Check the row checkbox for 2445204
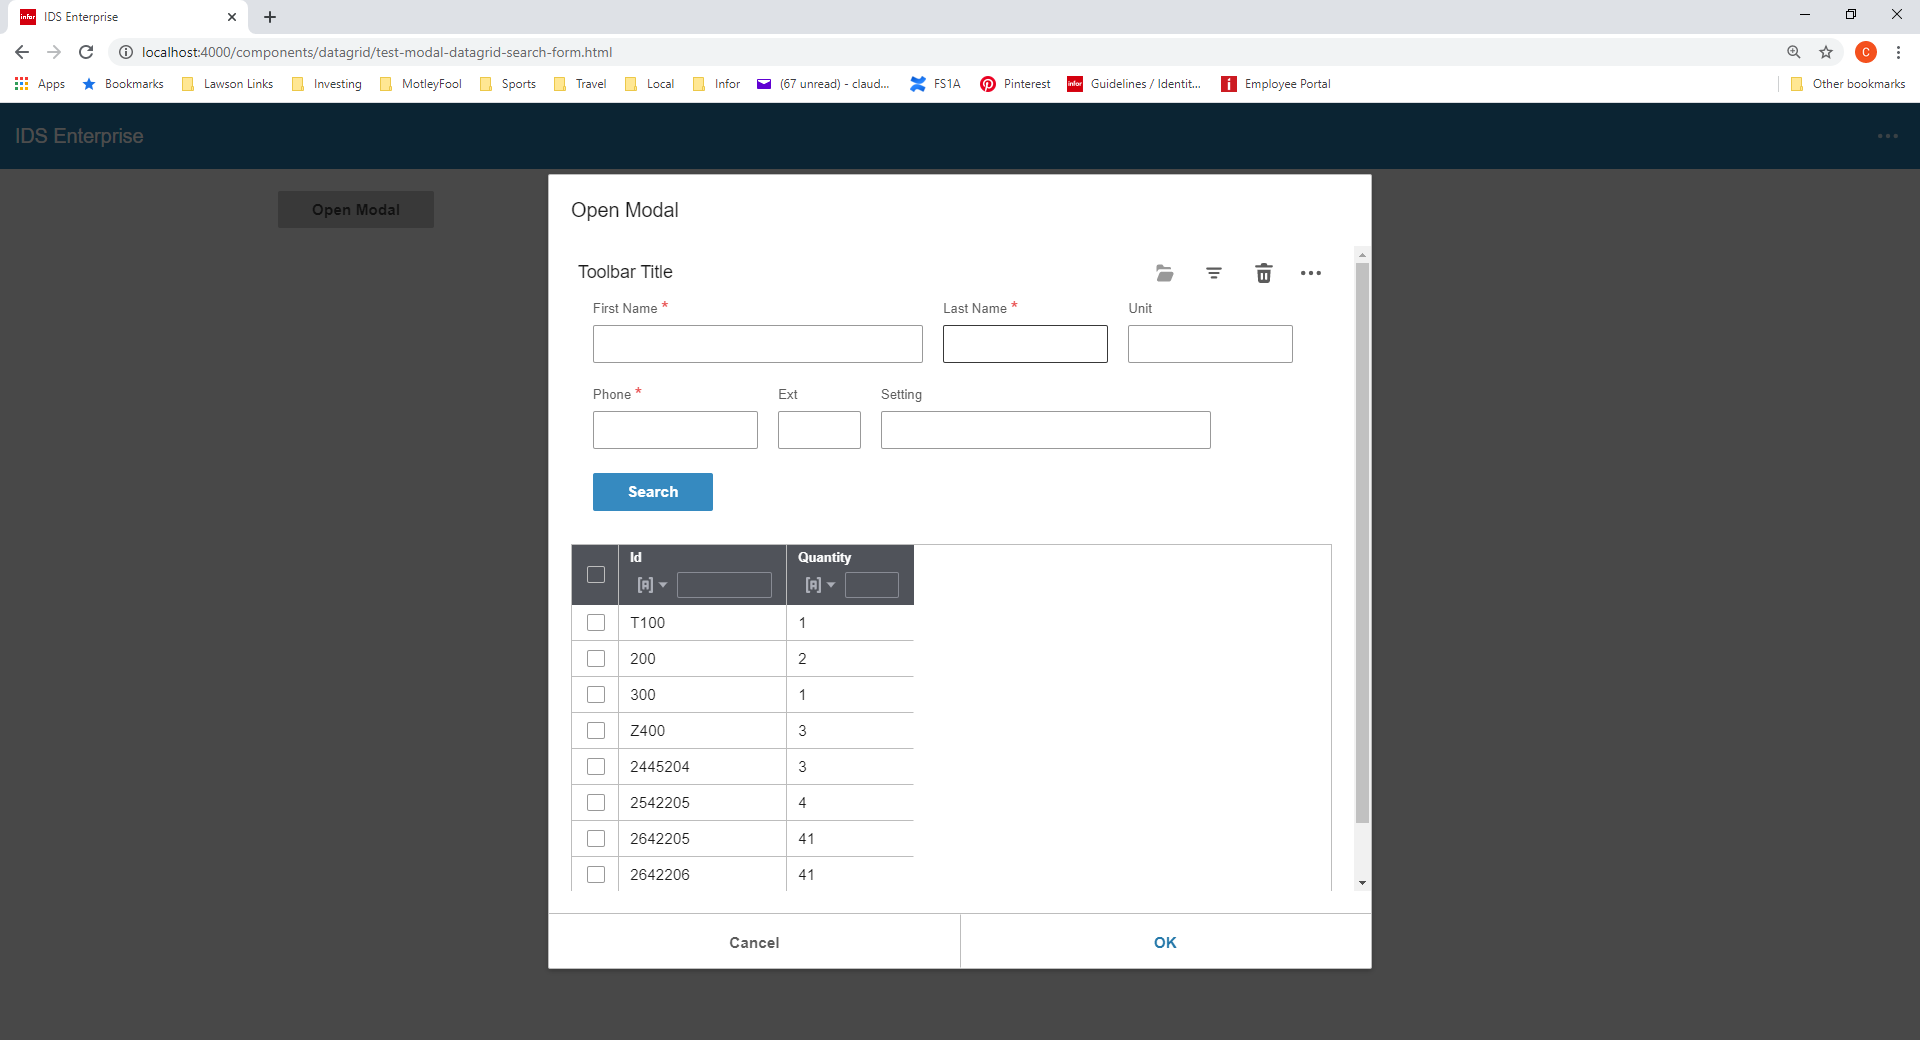The image size is (1920, 1040). (596, 767)
